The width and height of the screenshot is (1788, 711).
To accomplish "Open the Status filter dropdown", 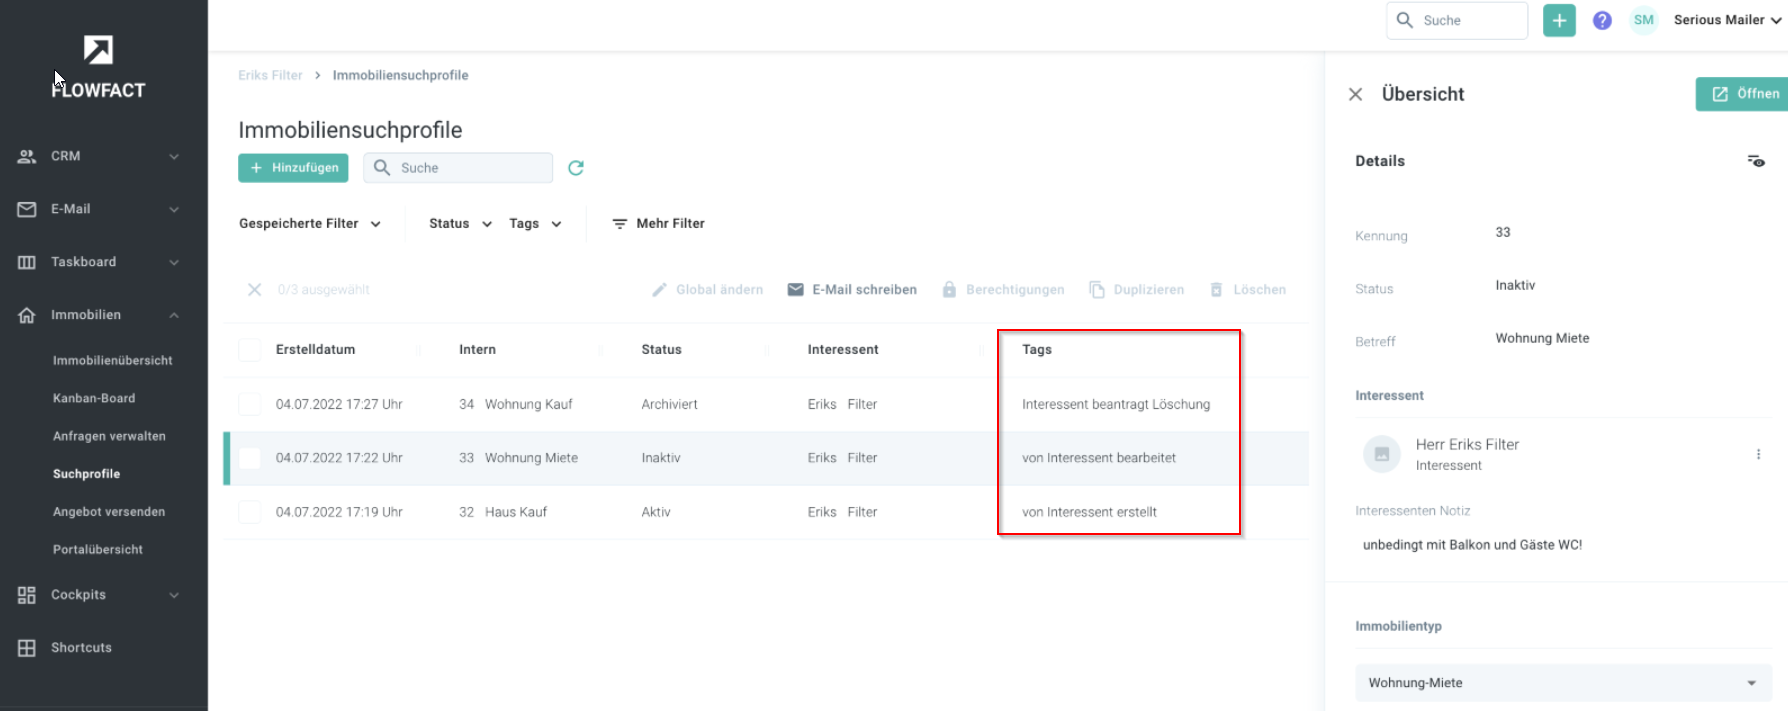I will (x=460, y=224).
